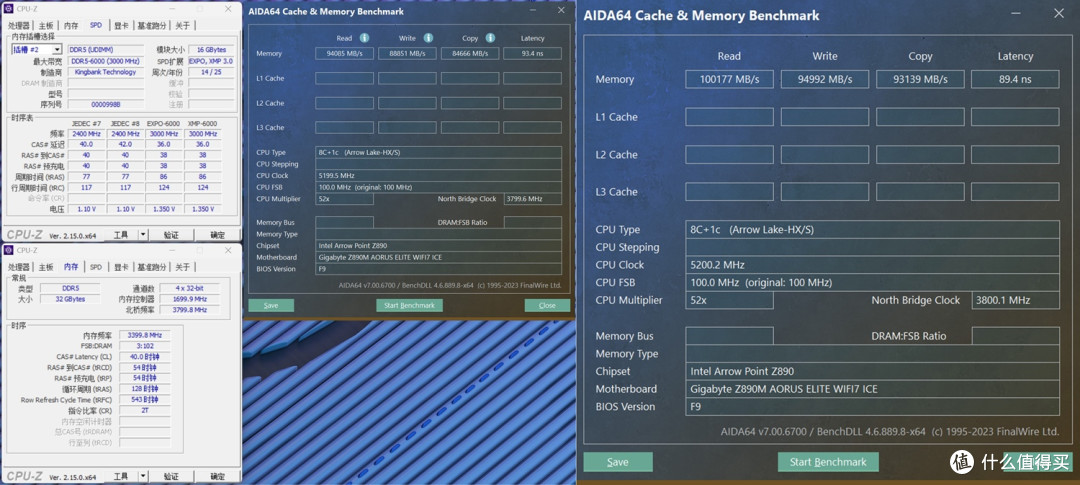Image resolution: width=1080 pixels, height=485 pixels.
Task: Click the 93139 MB/s memory copy value
Action: [x=920, y=79]
